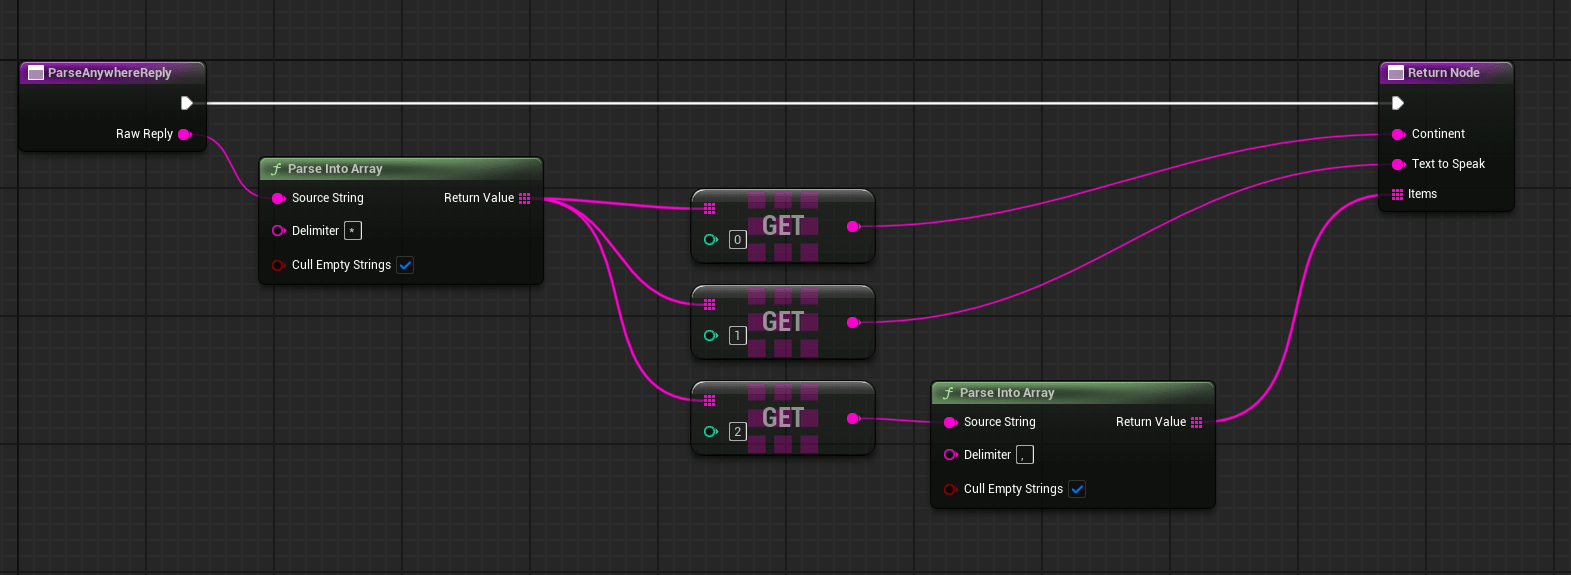Click function icon on second Parse Into Array header

coord(948,393)
